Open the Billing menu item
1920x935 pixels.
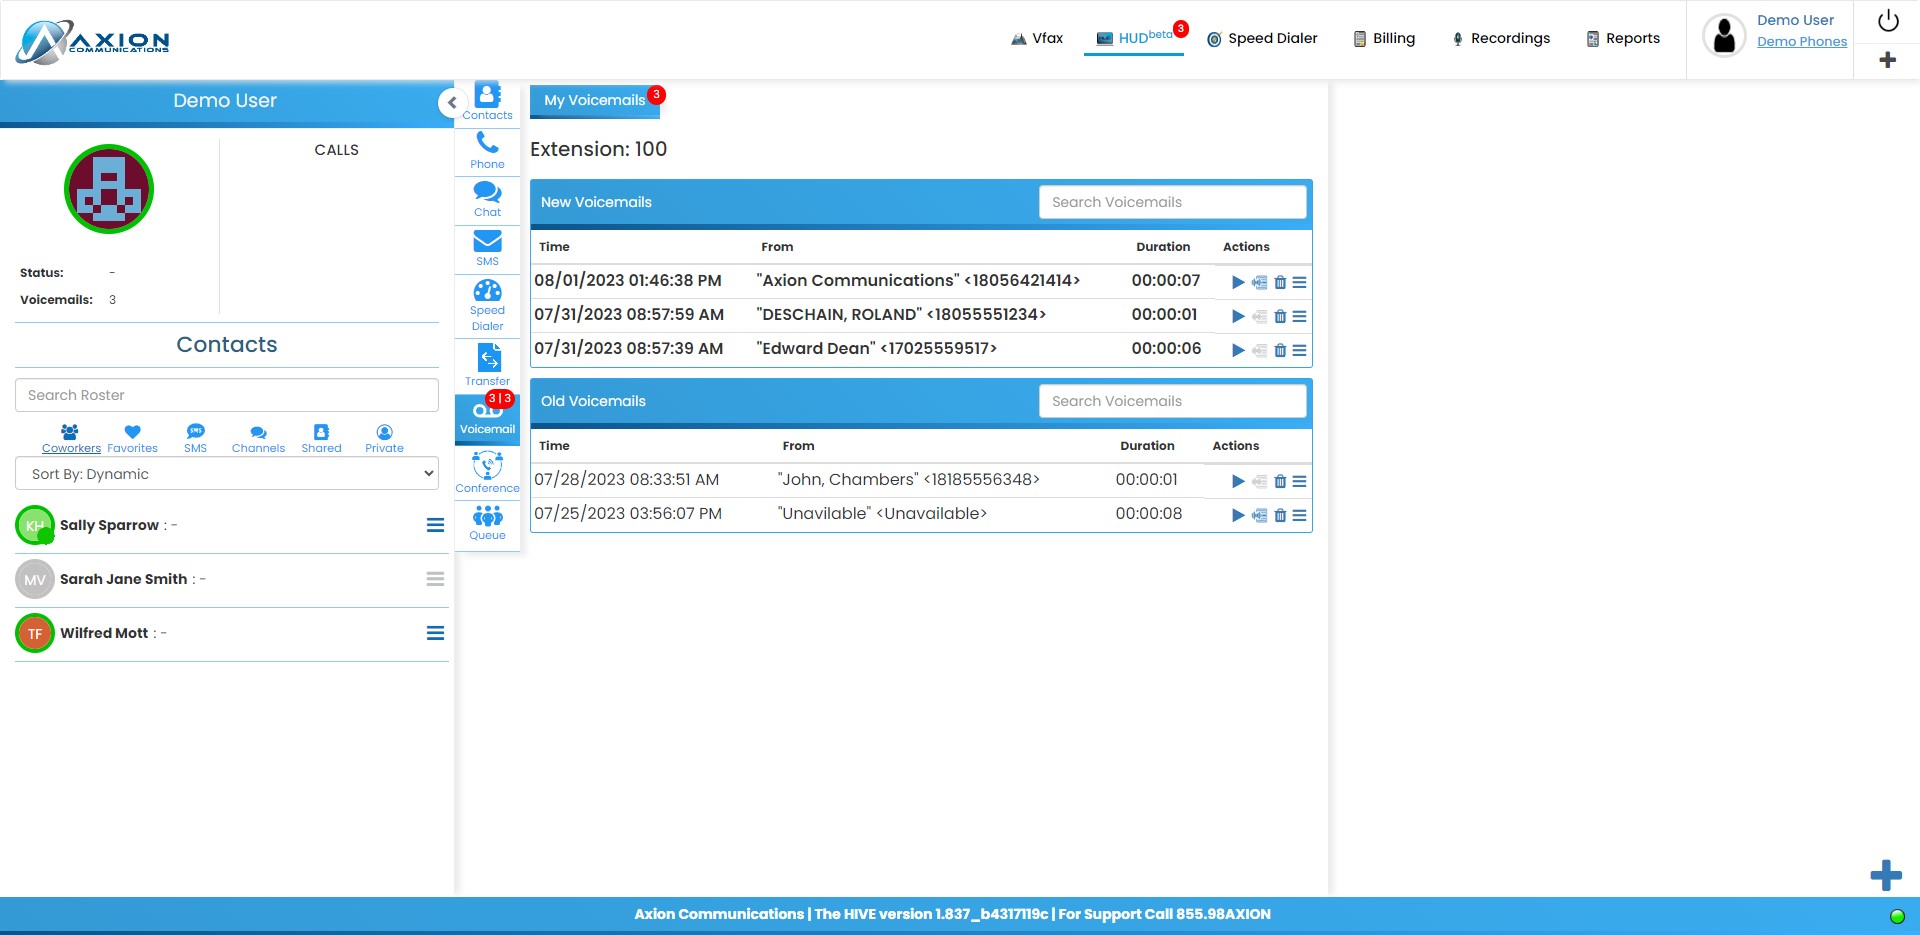click(1384, 38)
